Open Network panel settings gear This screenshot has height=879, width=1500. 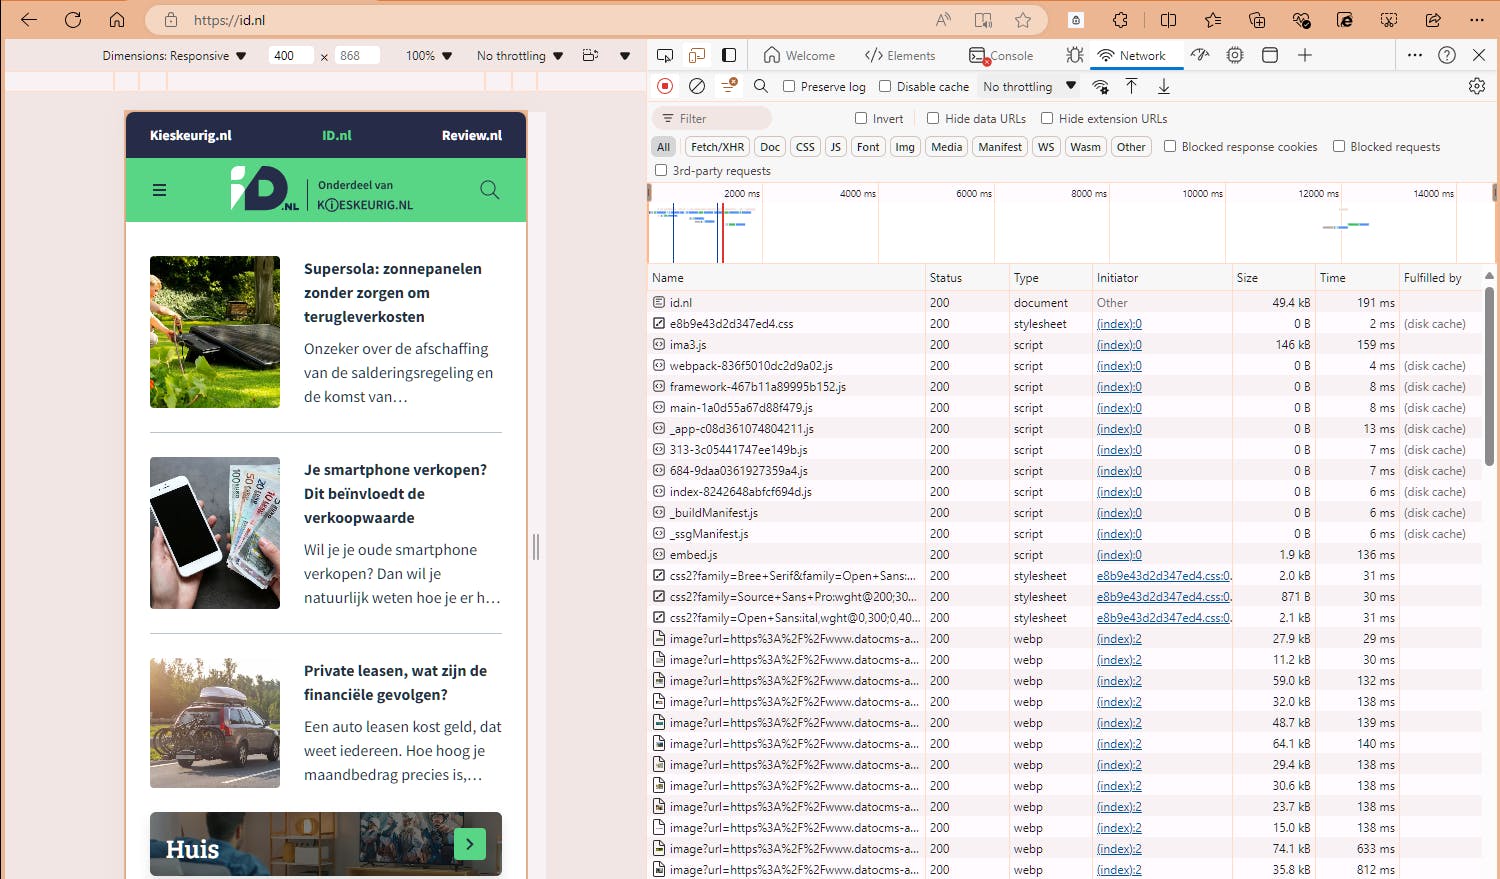[1476, 86]
